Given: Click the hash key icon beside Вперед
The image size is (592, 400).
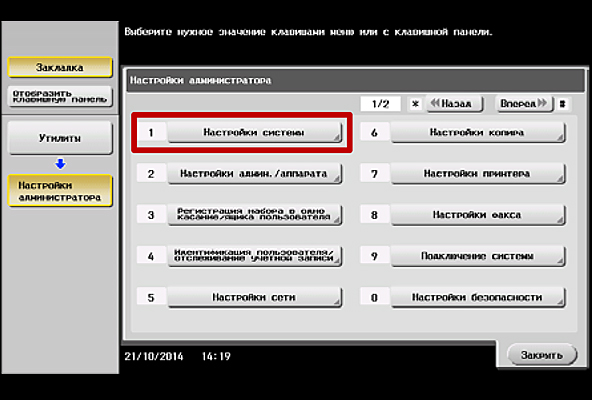Looking at the screenshot, I should tap(563, 104).
